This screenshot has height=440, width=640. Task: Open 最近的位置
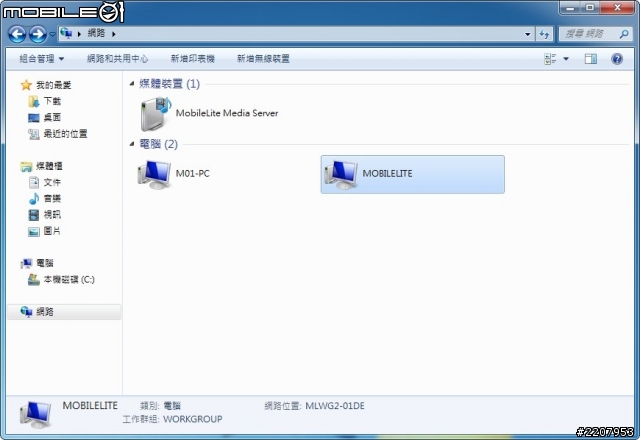pyautogui.click(x=65, y=133)
